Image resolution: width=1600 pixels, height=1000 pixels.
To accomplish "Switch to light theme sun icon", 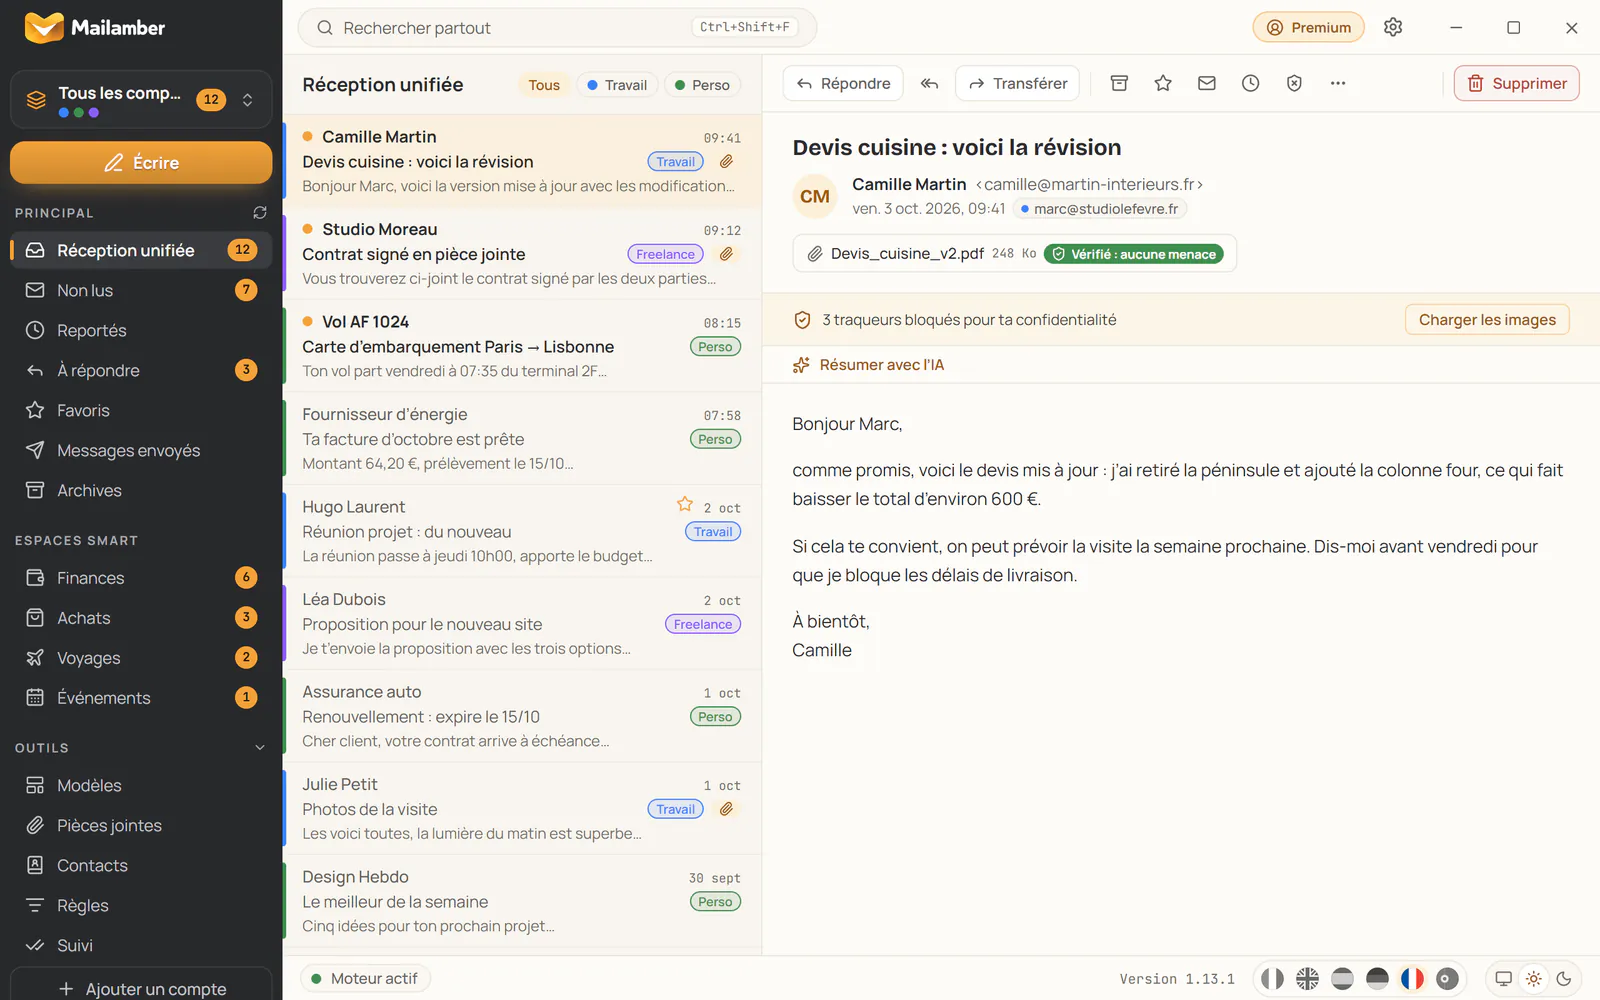I will 1534,979.
